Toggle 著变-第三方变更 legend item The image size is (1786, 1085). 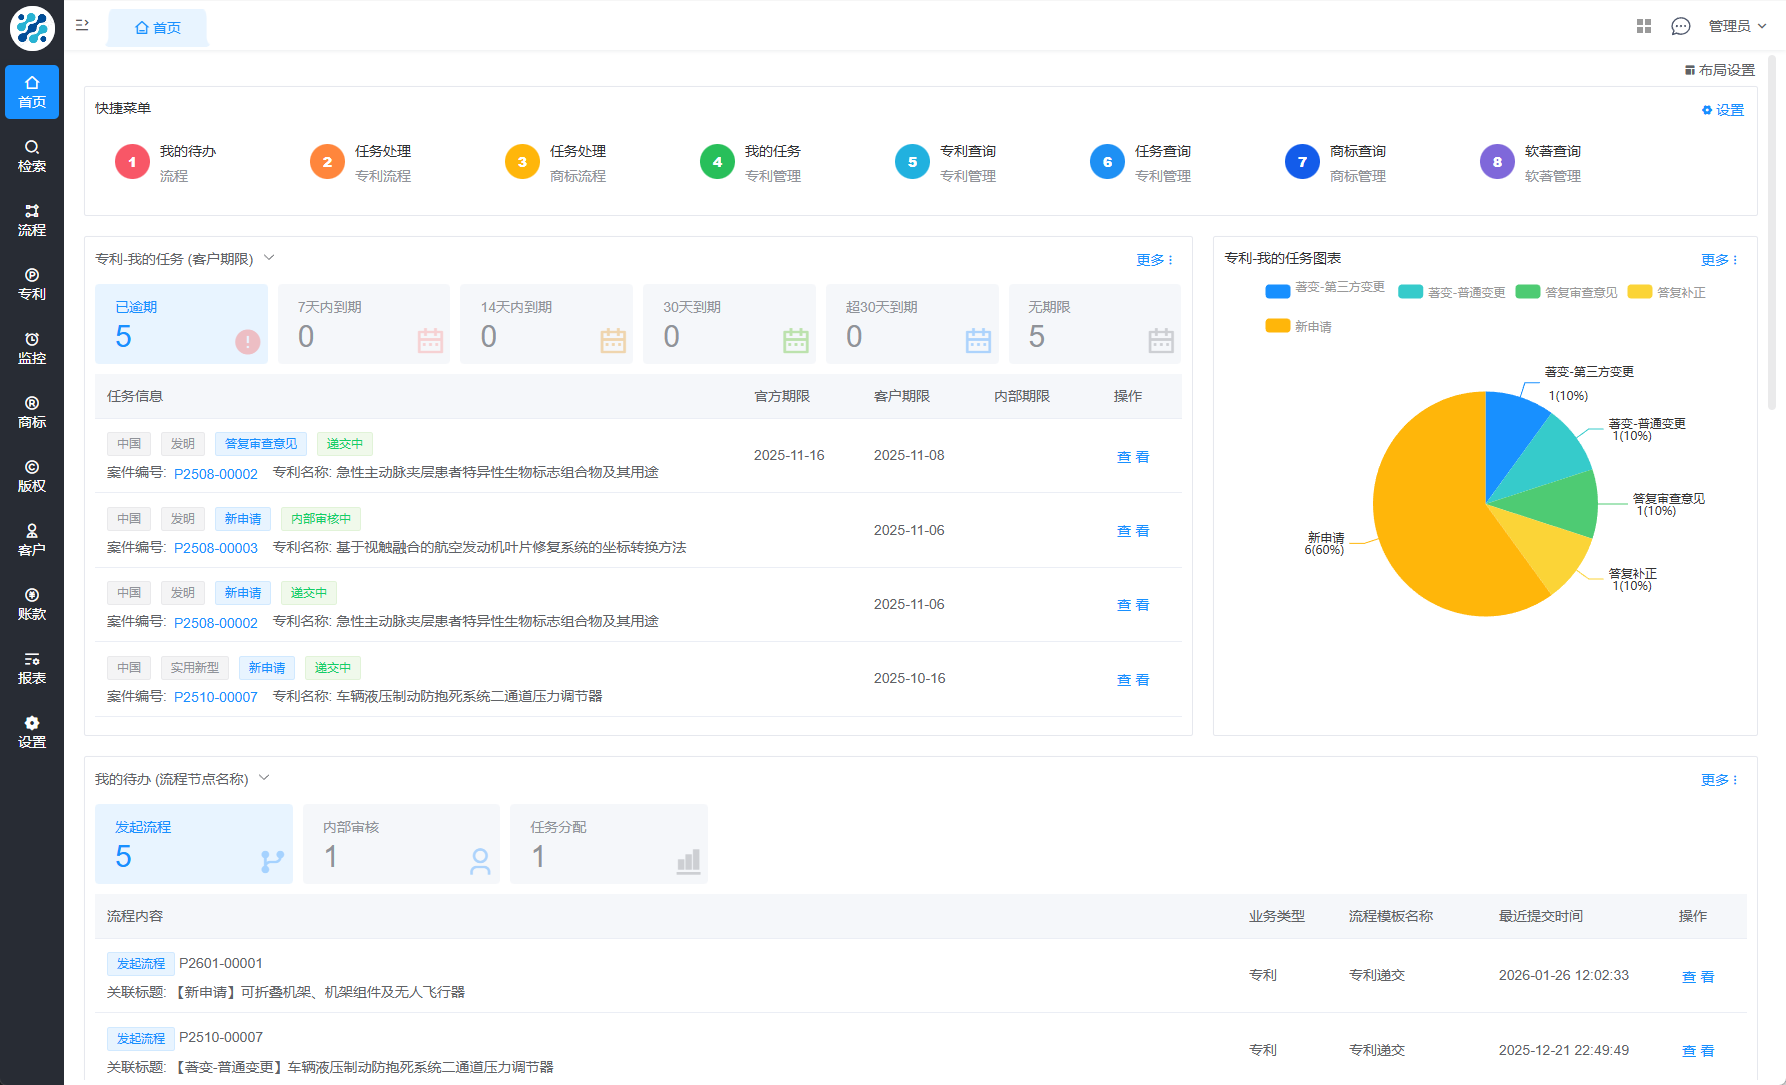click(1325, 289)
